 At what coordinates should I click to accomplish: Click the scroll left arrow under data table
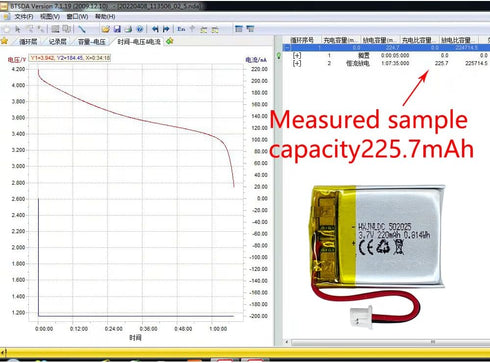click(287, 342)
